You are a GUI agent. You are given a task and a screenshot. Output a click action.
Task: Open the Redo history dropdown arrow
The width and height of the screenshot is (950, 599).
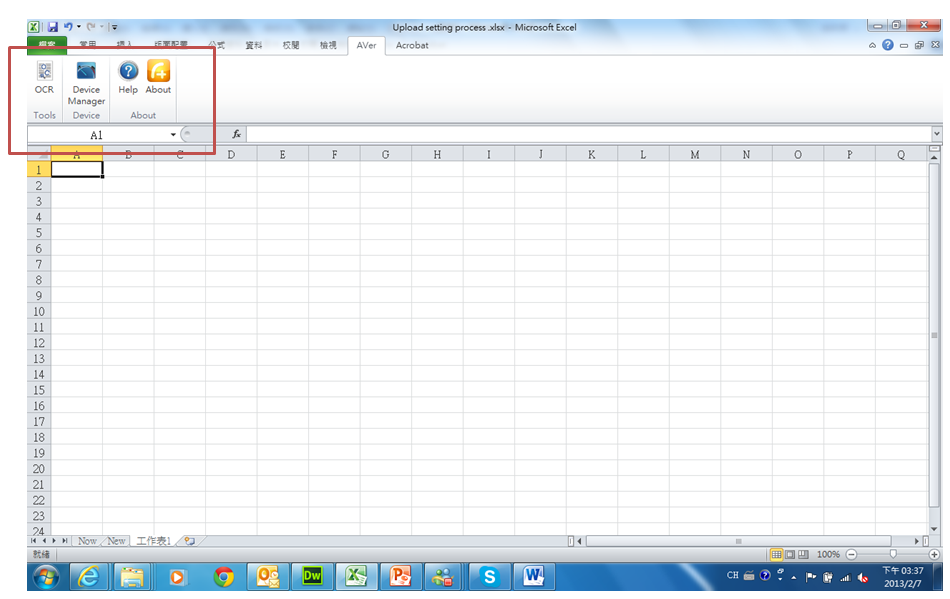[102, 27]
